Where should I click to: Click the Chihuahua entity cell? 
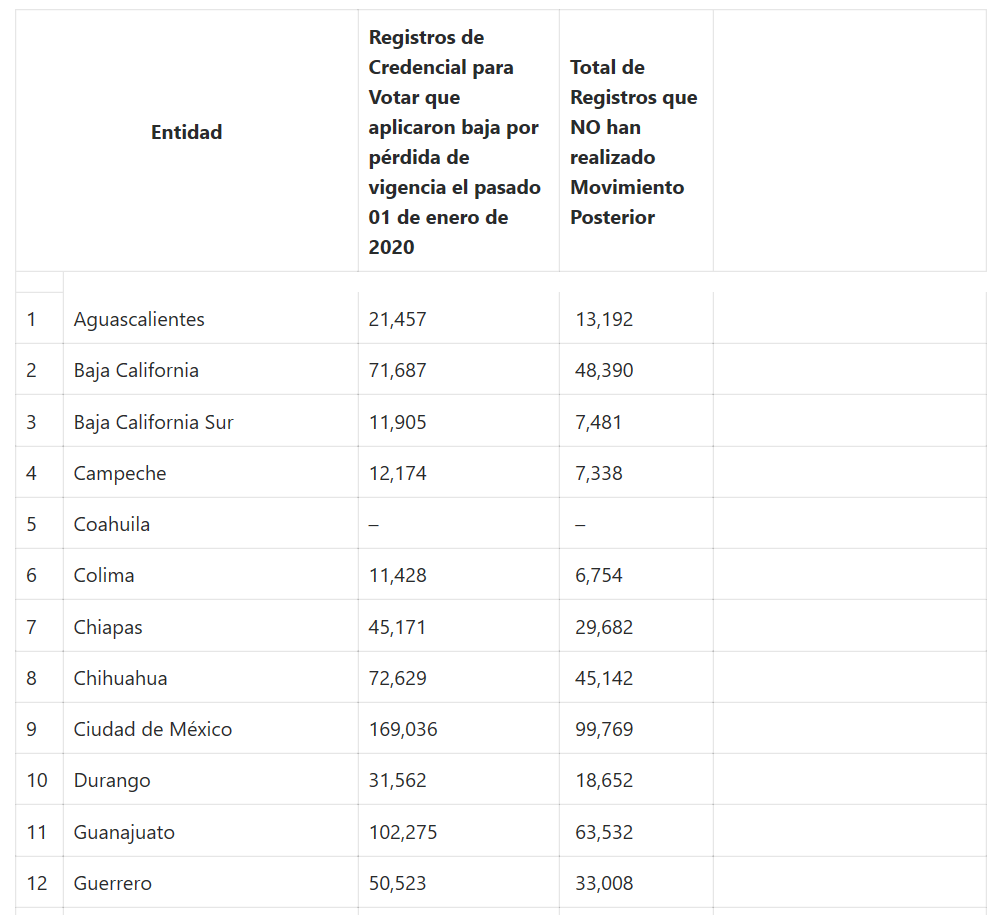[120, 678]
